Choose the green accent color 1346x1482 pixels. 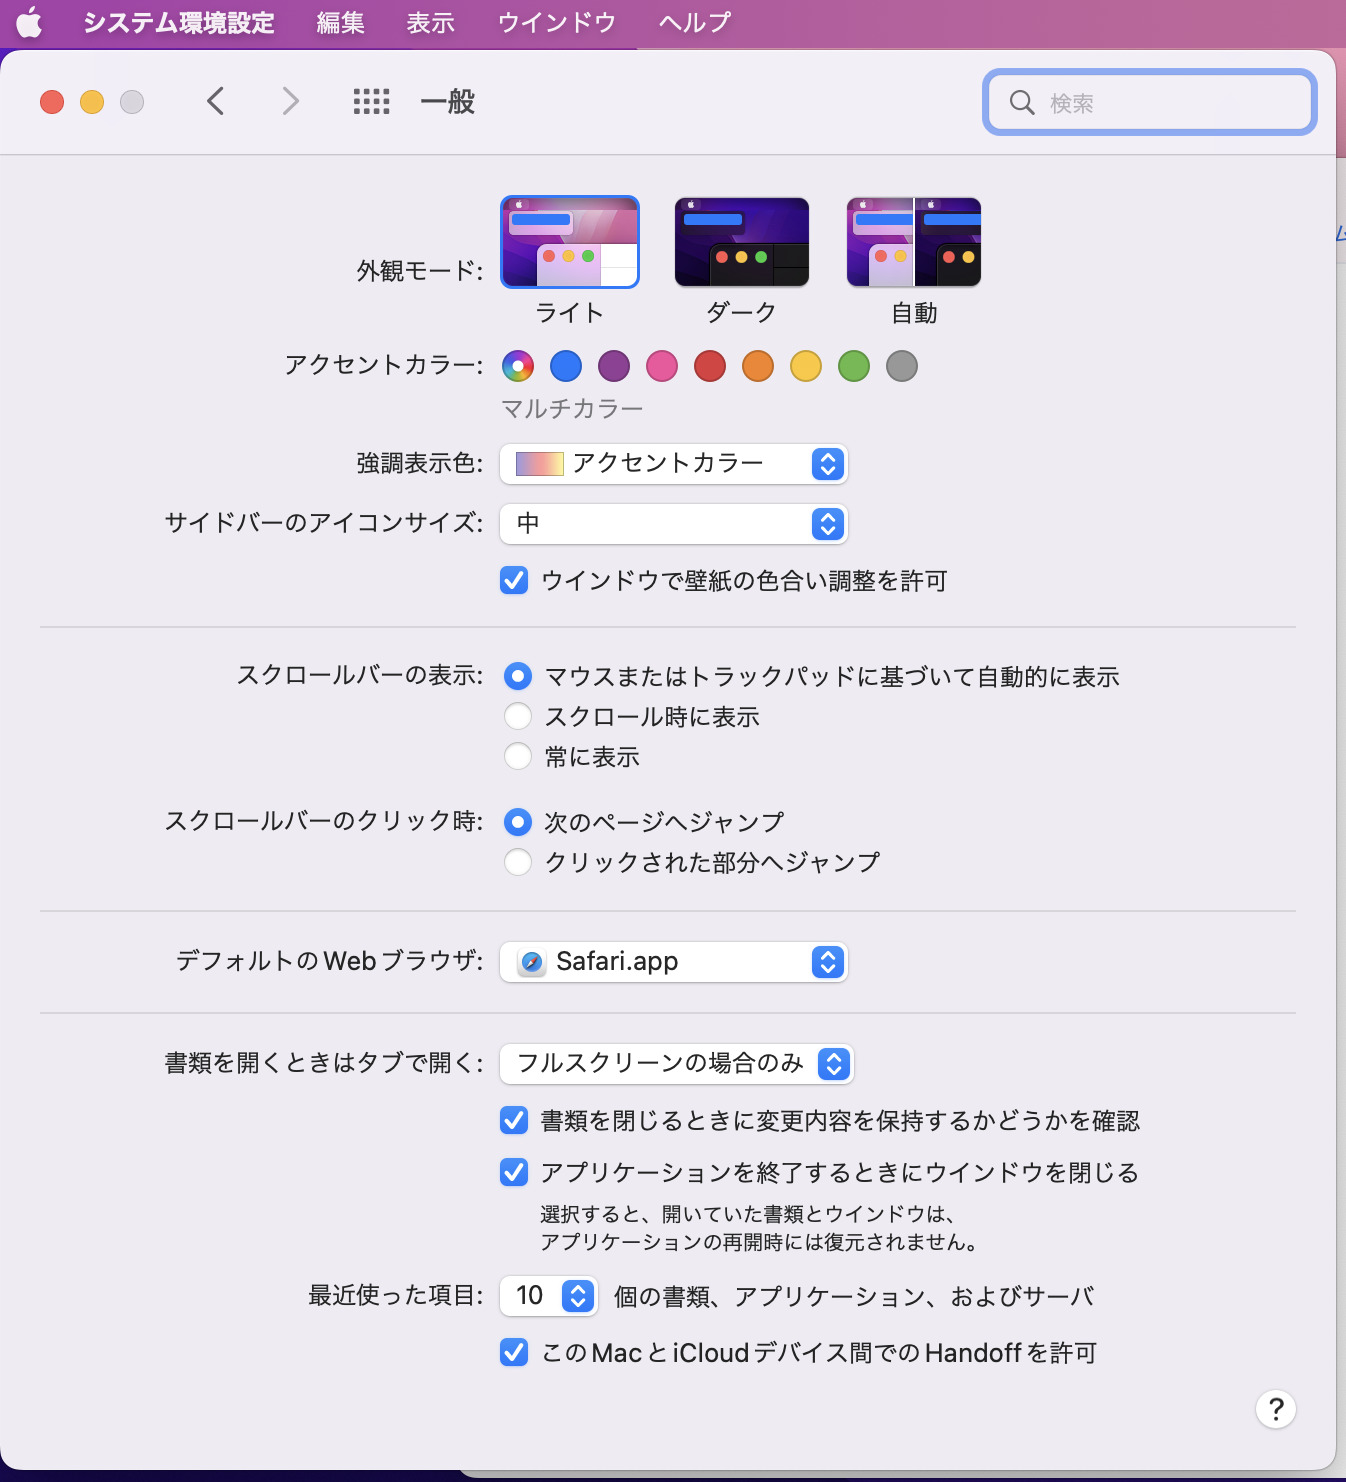[x=854, y=366]
